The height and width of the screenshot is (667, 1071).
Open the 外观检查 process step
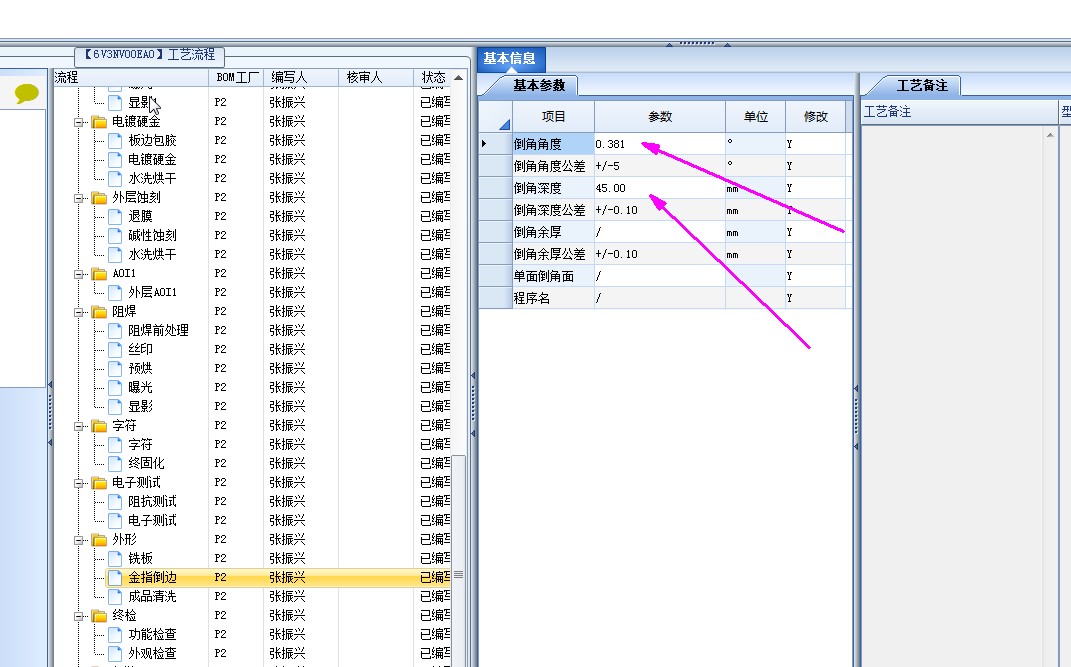[x=152, y=653]
